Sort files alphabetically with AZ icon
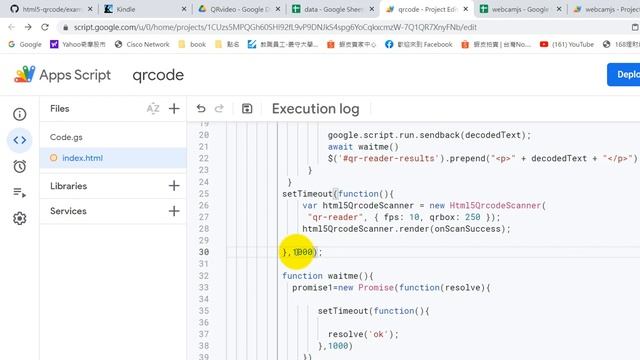Screen dimensions: 640x360 click(x=153, y=109)
